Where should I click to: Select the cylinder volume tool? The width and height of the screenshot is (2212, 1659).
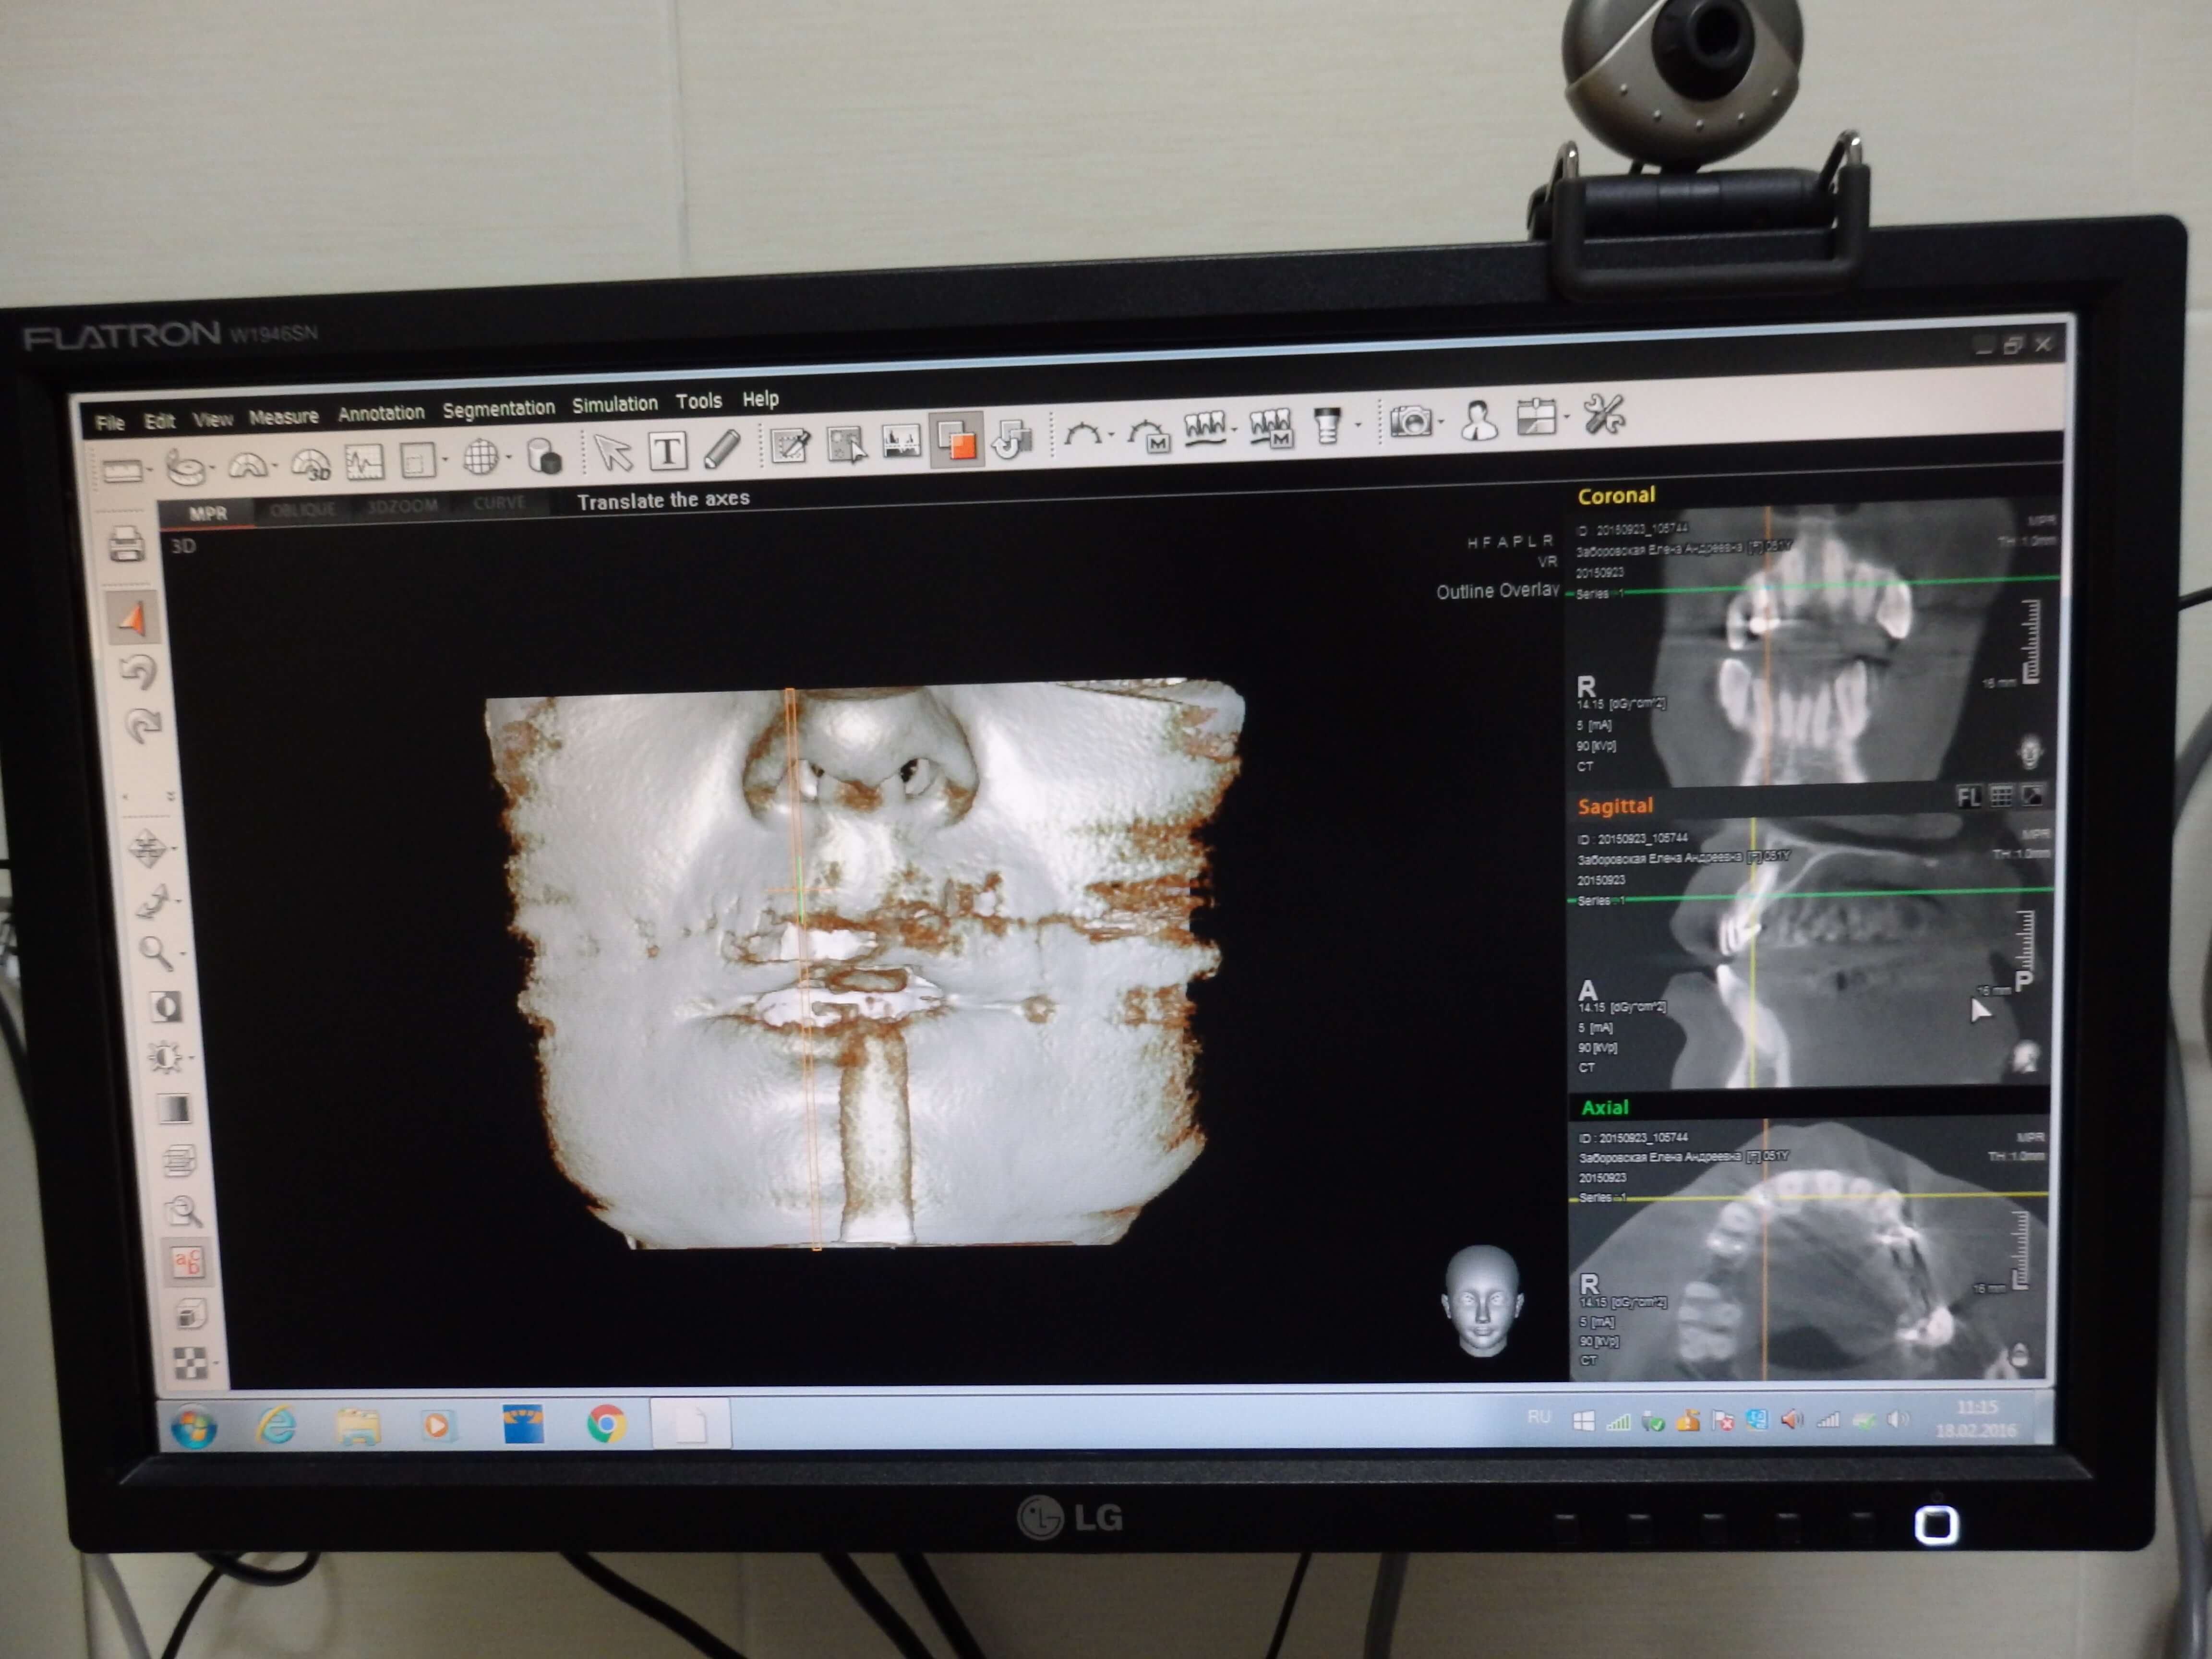pos(544,457)
